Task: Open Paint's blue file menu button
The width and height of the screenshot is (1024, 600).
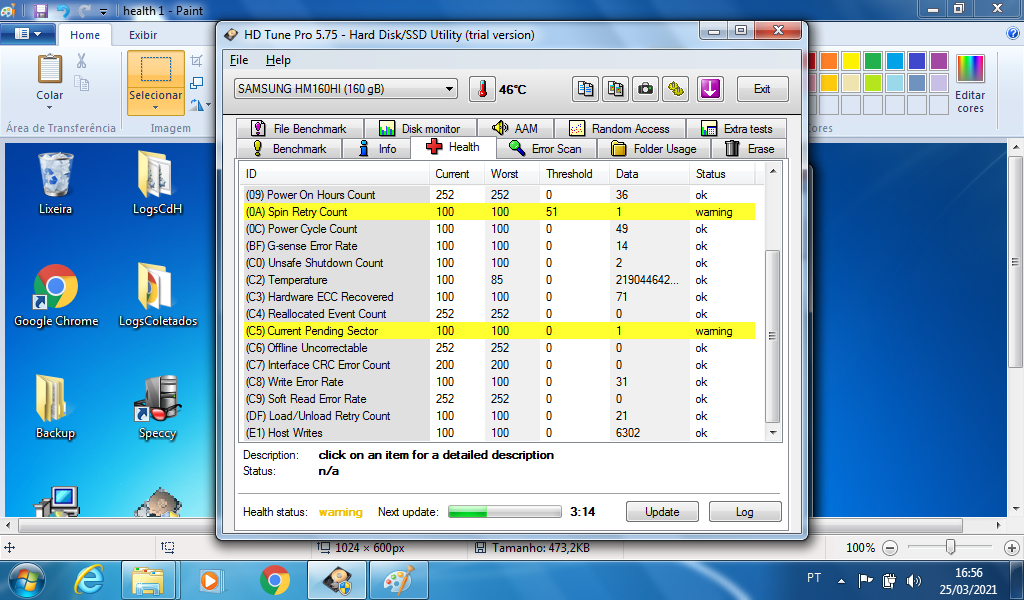Action: [27, 34]
